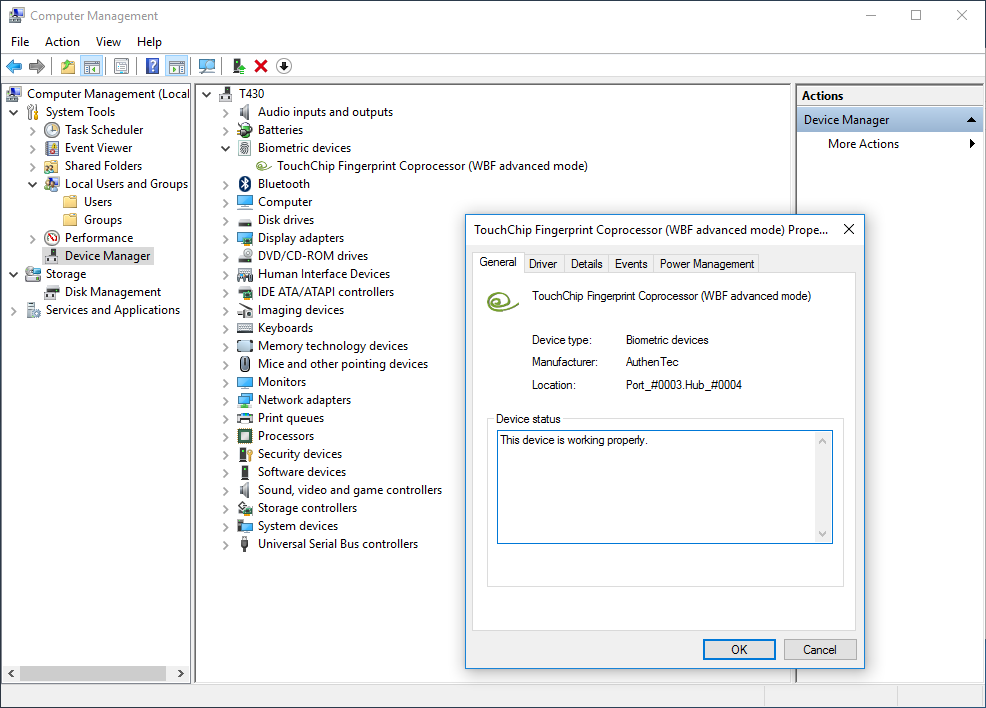The image size is (986, 708).
Task: Click the Disk Management drive icon
Action: click(52, 292)
